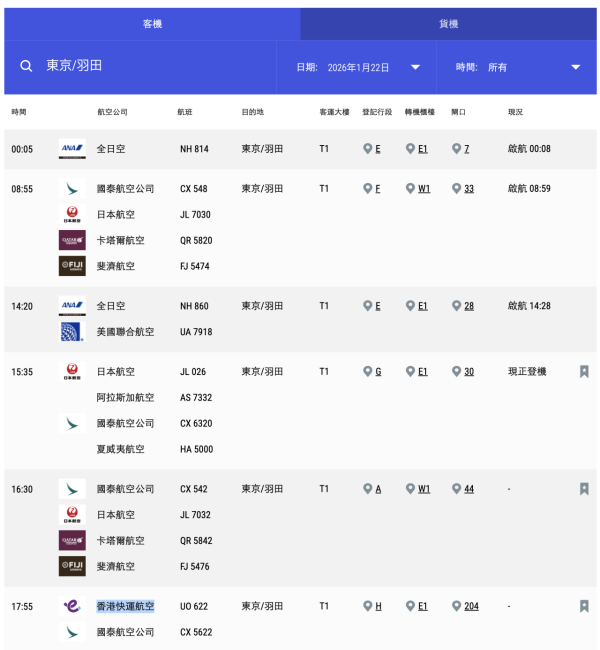The width and height of the screenshot is (600, 650).
Task: Click the HK Express logo beside UO 622
Action: pyautogui.click(x=72, y=606)
